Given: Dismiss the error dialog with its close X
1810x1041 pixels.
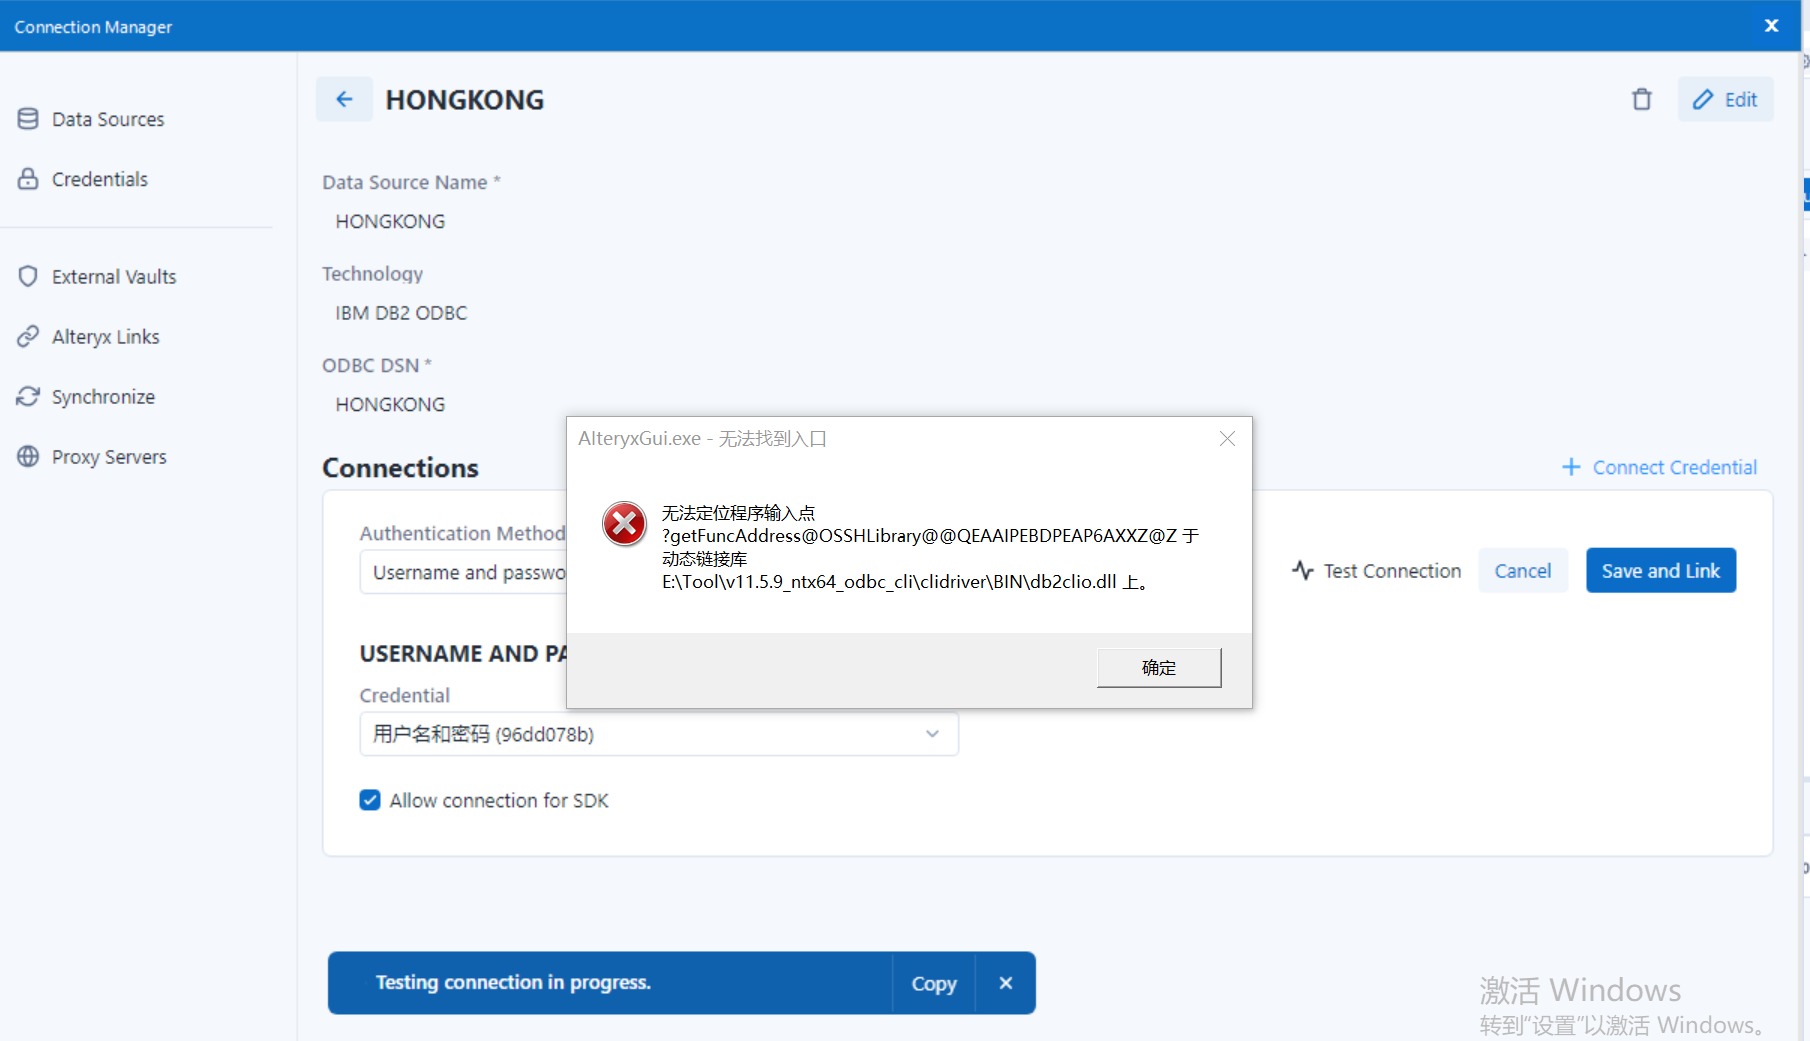Looking at the screenshot, I should pyautogui.click(x=1227, y=438).
